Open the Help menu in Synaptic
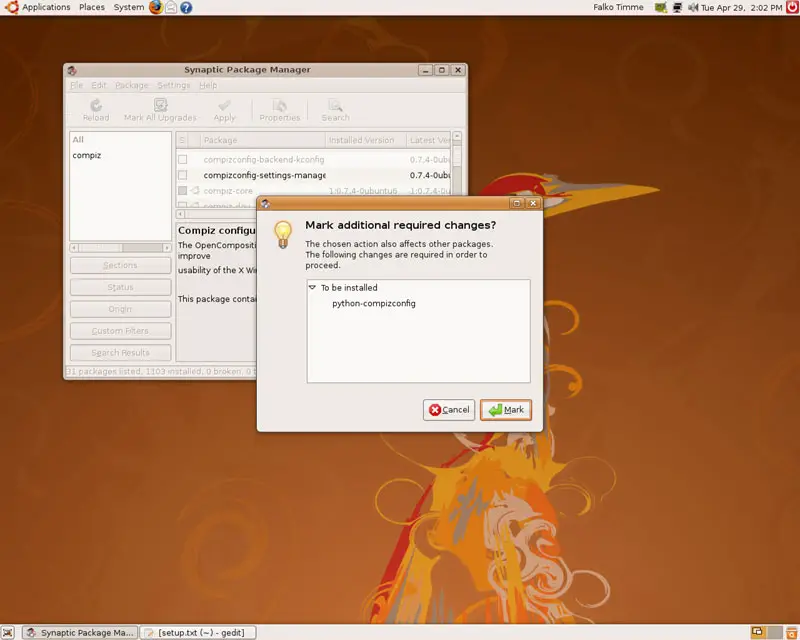The height and width of the screenshot is (640, 800). point(208,85)
